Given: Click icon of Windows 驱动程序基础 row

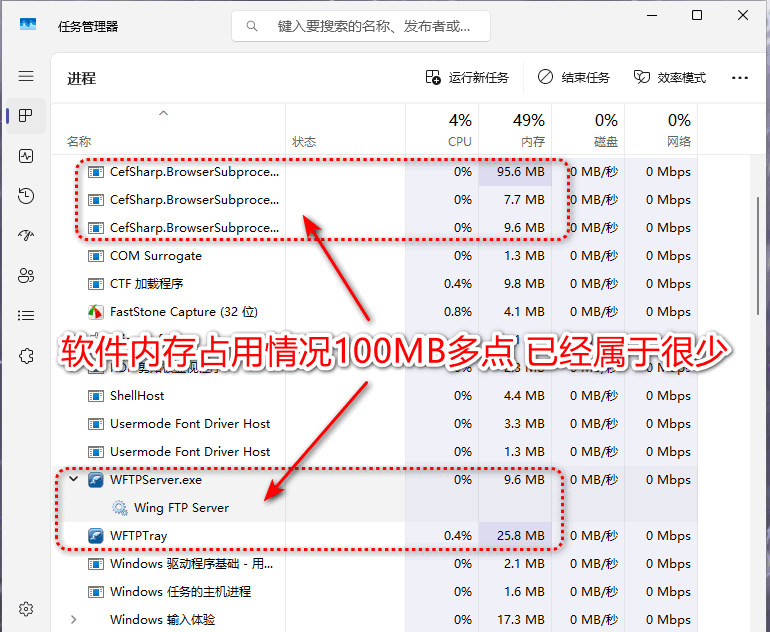Looking at the screenshot, I should (95, 564).
